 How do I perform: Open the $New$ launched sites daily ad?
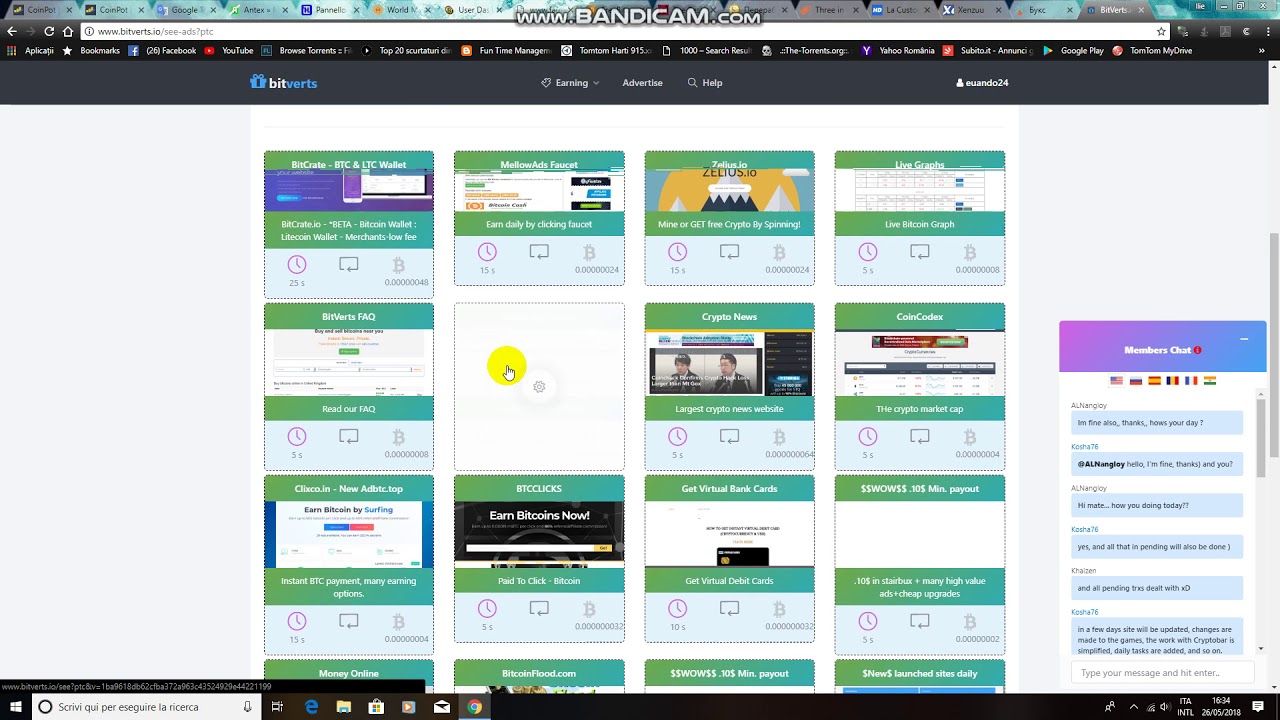(920, 674)
